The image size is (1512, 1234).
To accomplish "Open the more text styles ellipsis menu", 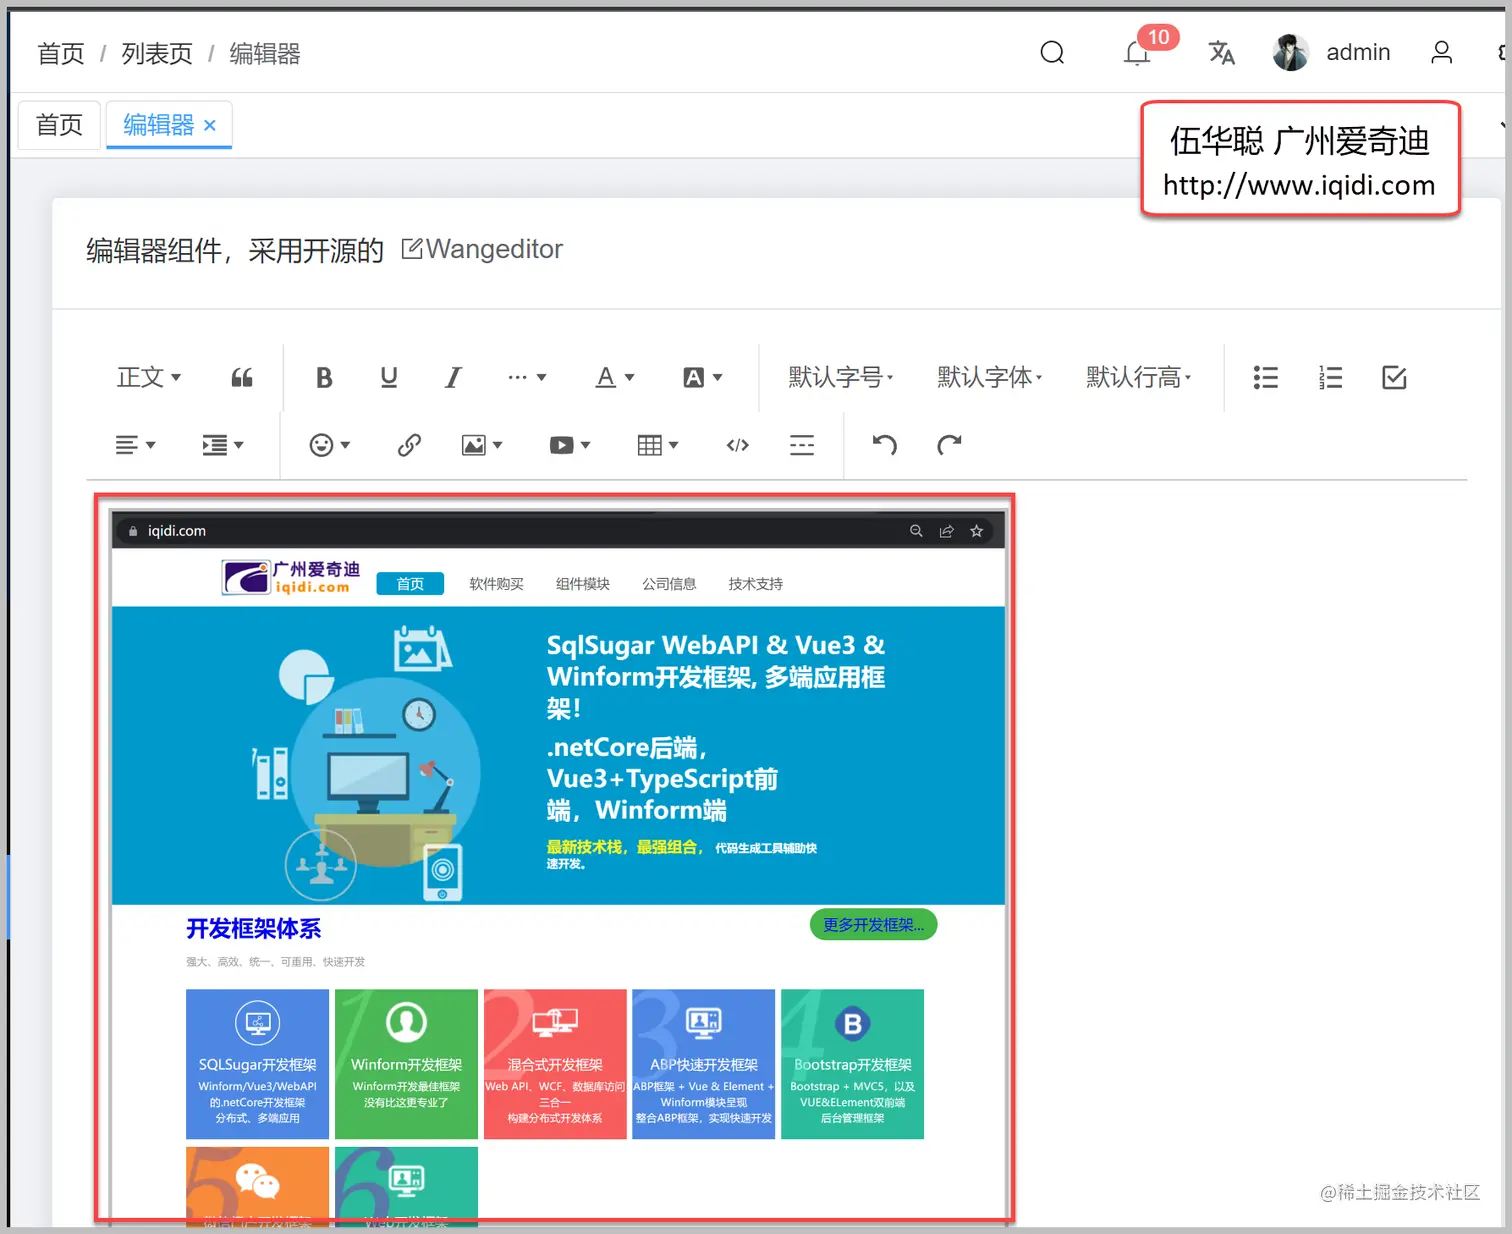I will 526,377.
